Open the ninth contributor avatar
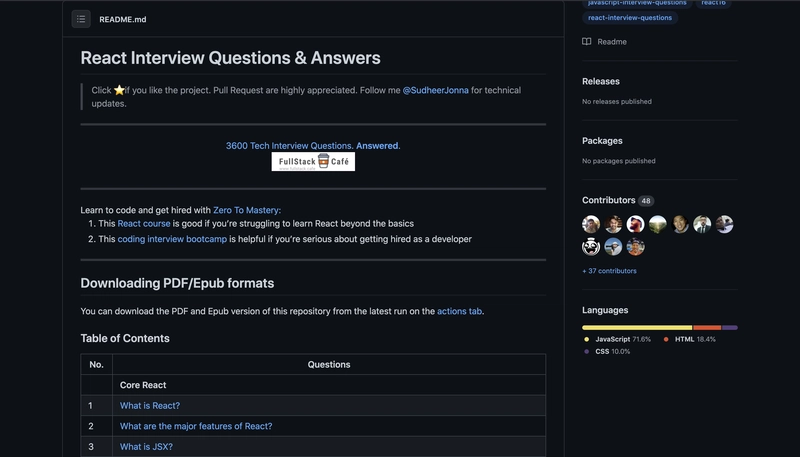Viewport: 800px width, 457px height. click(x=613, y=247)
